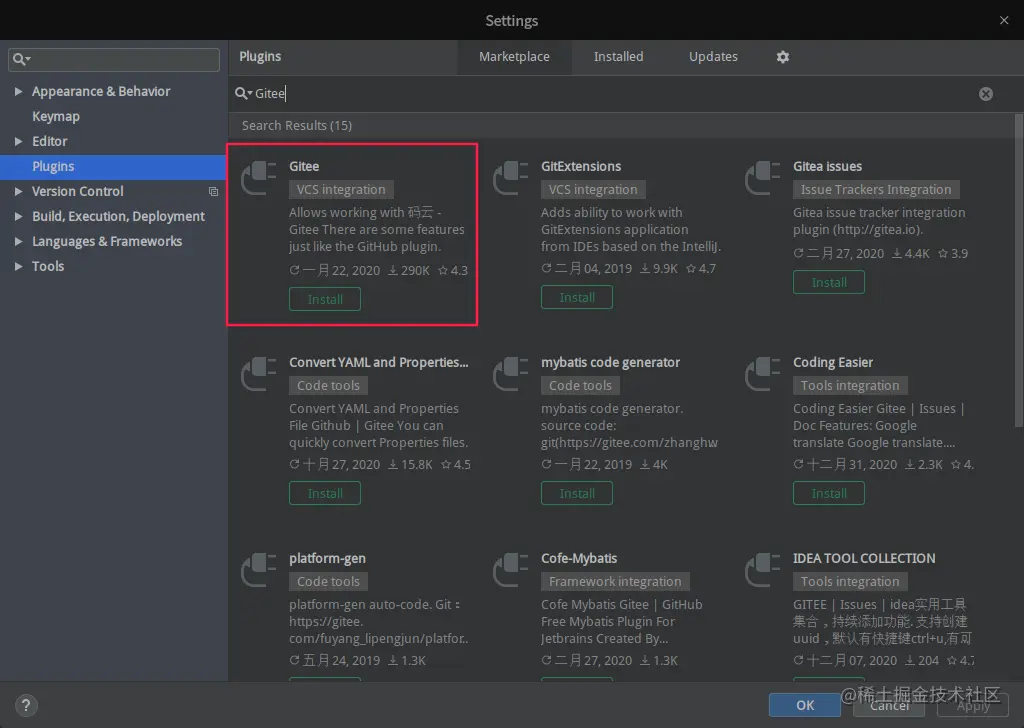Clear the Gitee plugin search text
Viewport: 1024px width, 728px height.
coord(985,94)
